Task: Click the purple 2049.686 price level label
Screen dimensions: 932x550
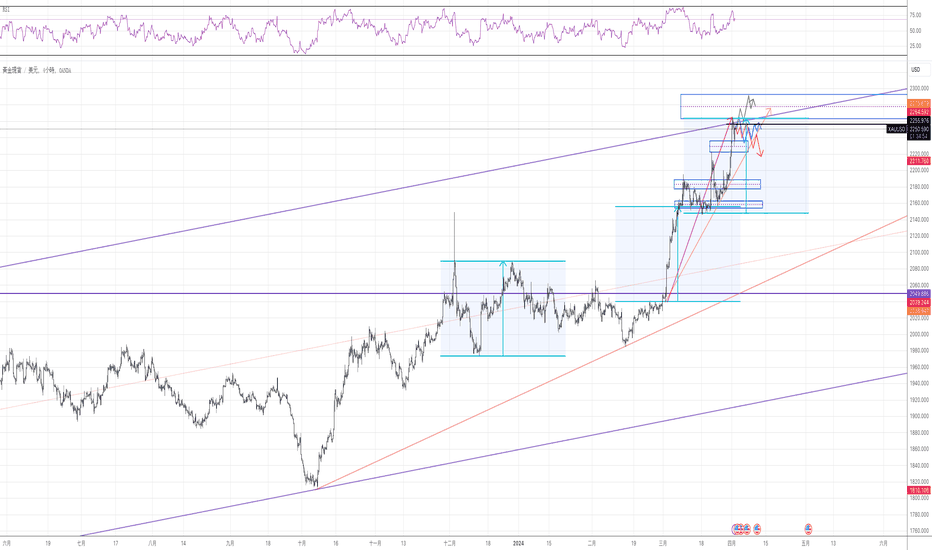Action: pos(919,293)
